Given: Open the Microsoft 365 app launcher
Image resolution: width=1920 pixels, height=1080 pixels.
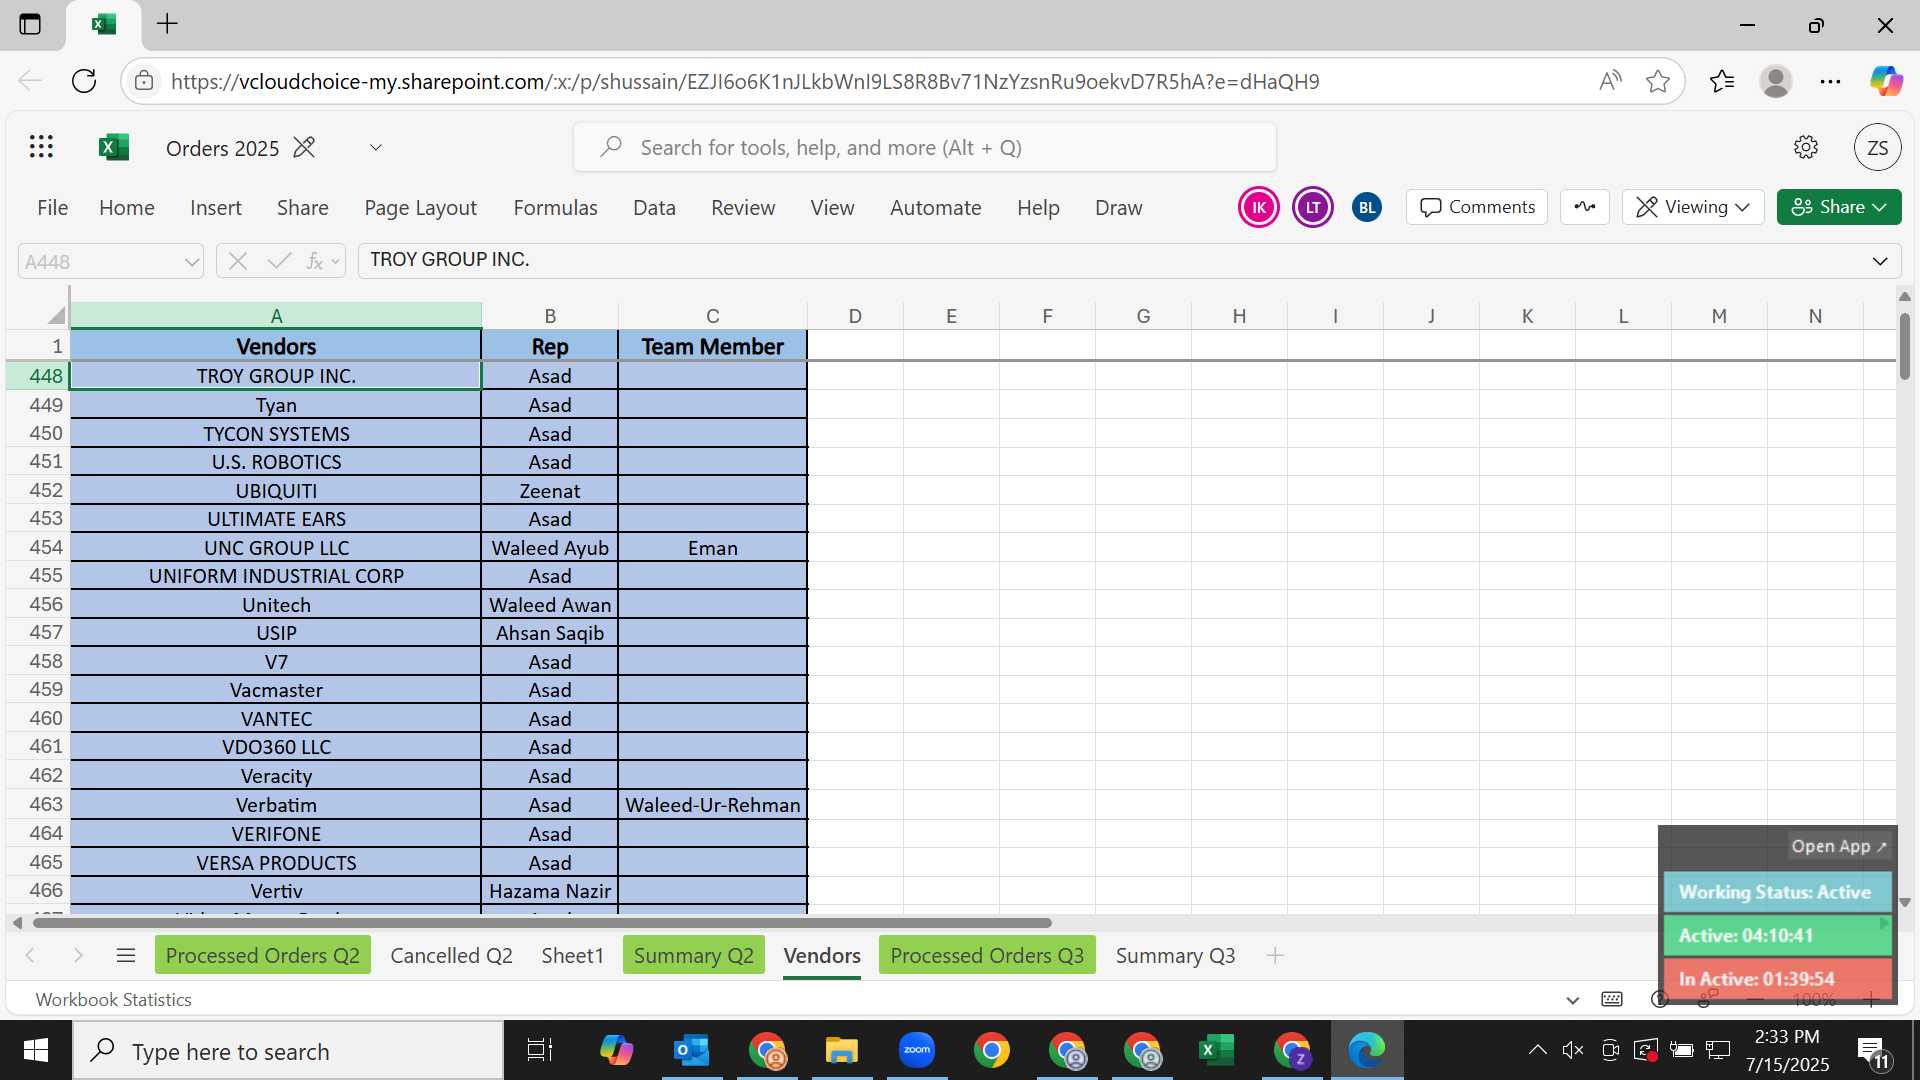Looking at the screenshot, I should click(x=41, y=147).
